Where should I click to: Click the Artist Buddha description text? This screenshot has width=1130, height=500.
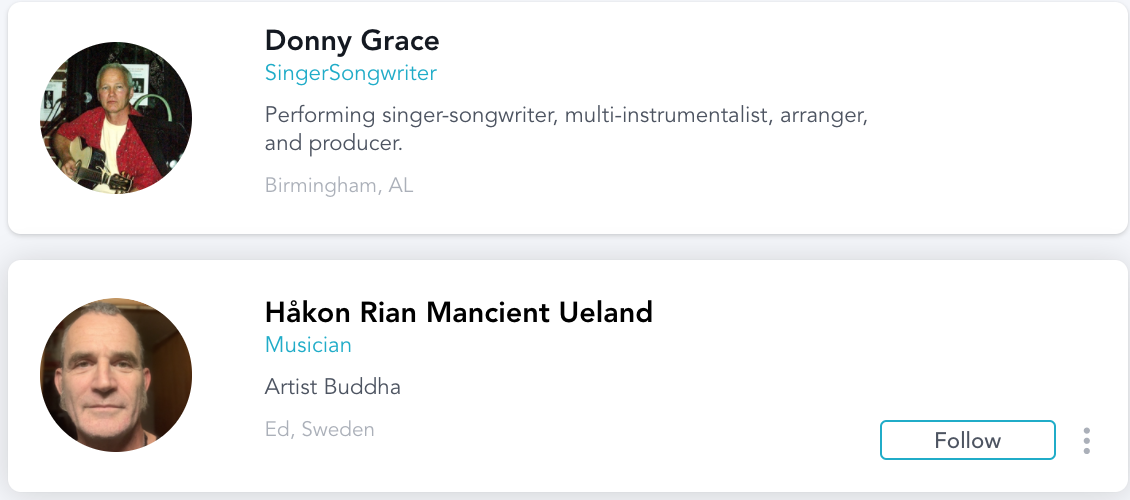point(332,387)
